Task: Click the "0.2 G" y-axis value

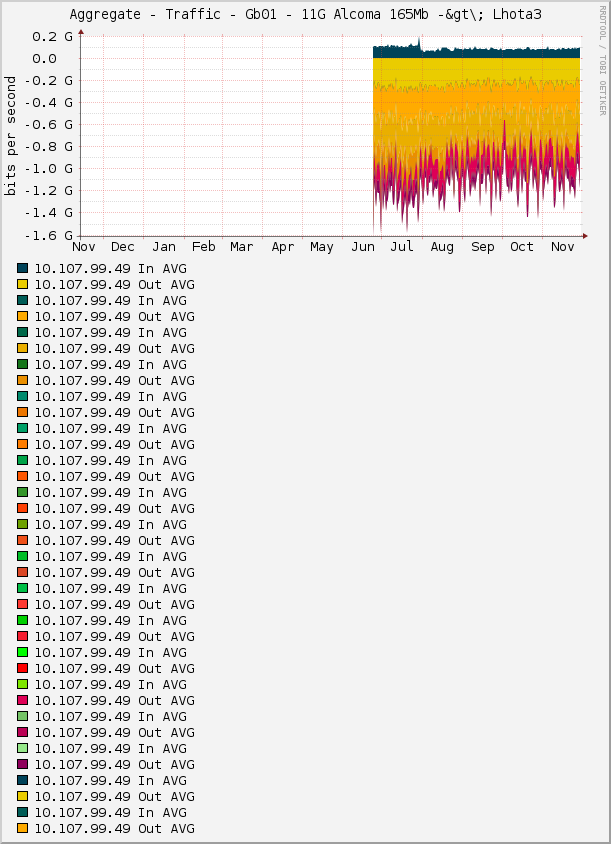Action: click(x=50, y=36)
